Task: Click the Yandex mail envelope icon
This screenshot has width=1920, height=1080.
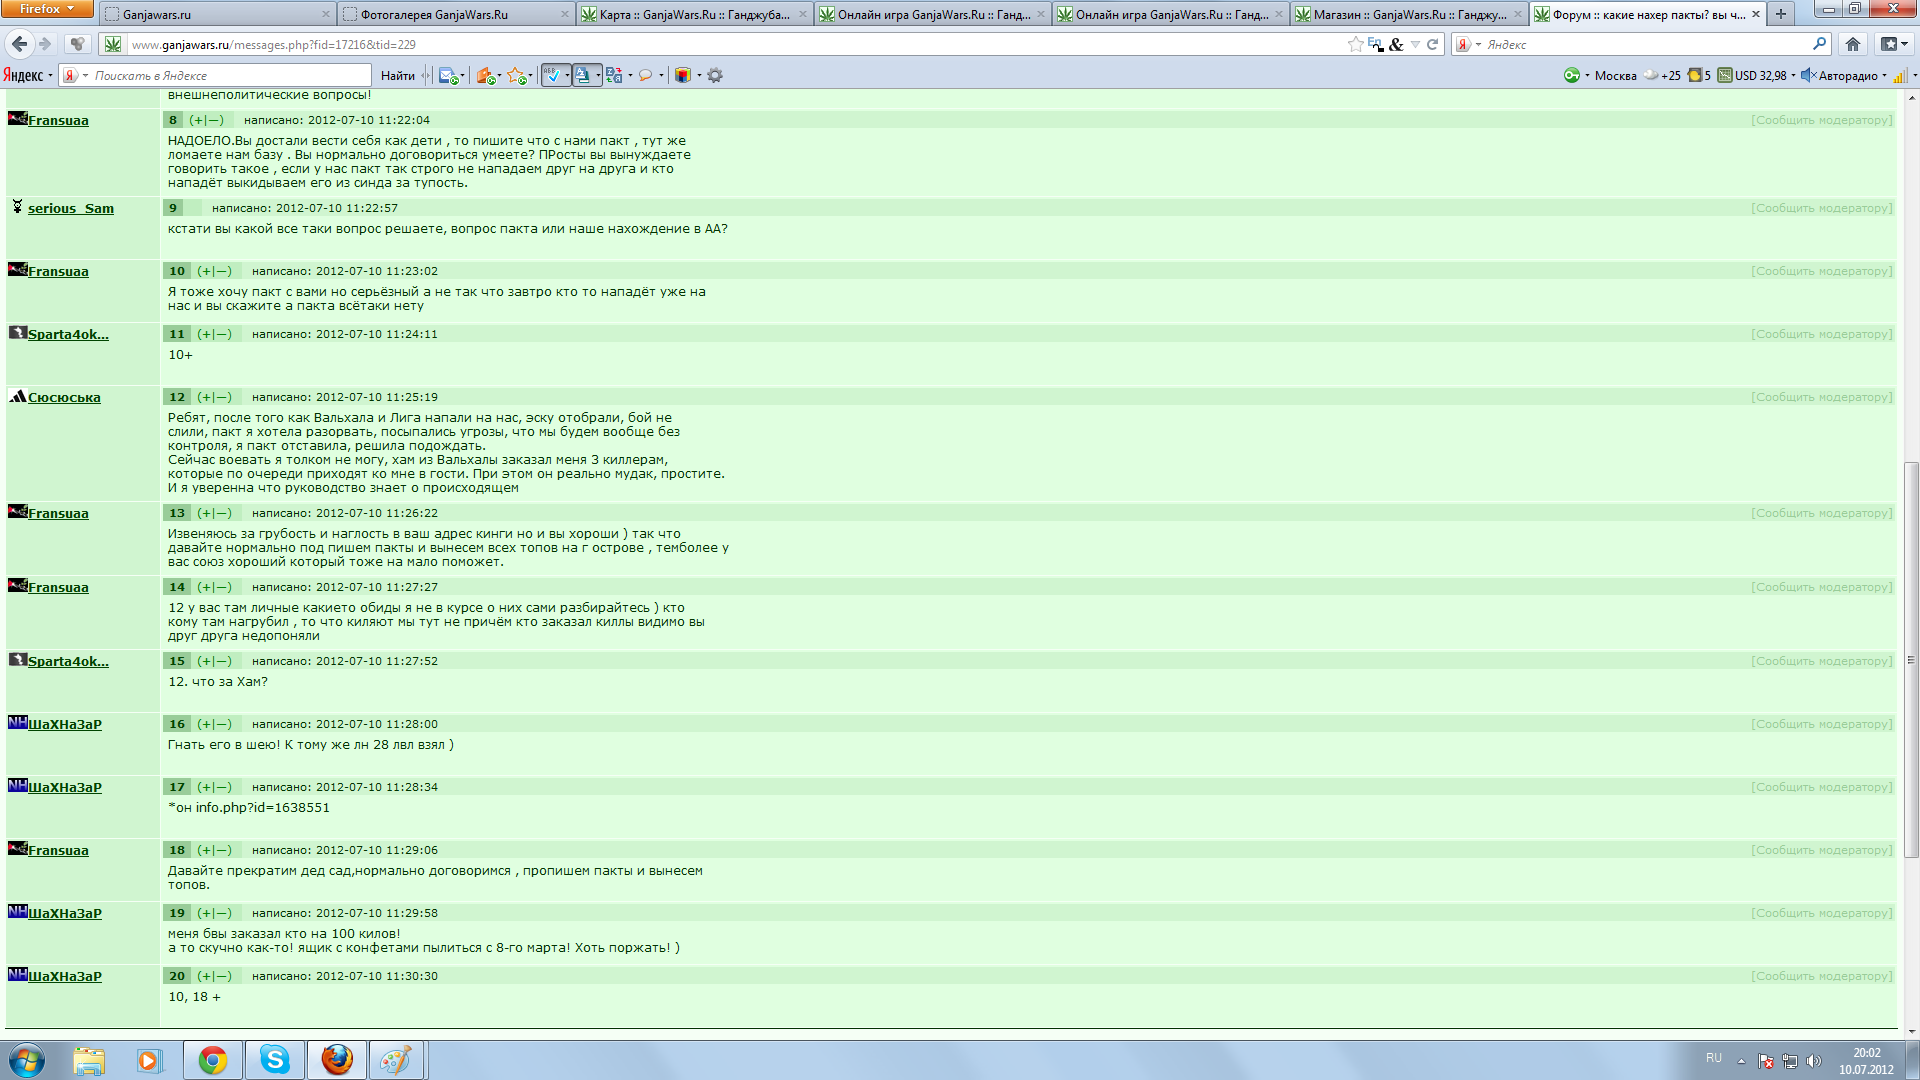Action: (448, 75)
